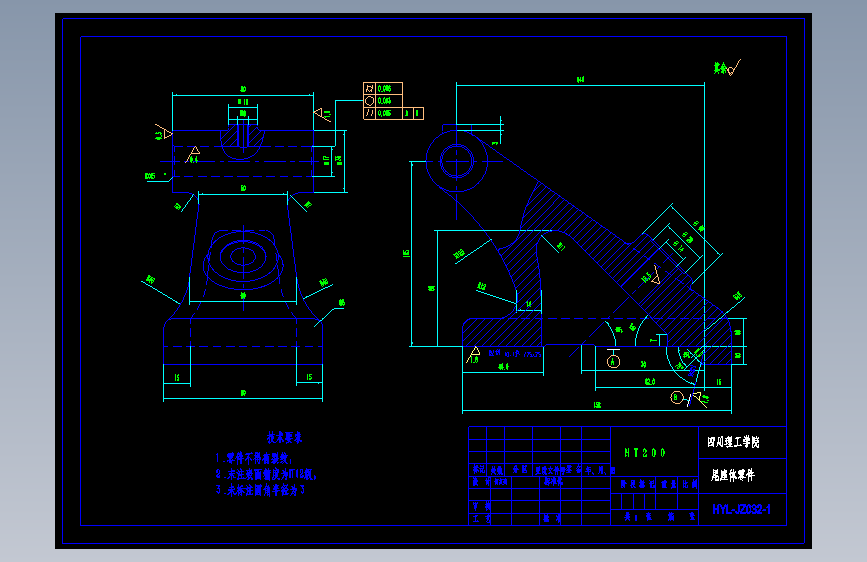The width and height of the screenshot is (867, 562).
Task: Click the 标记 cell in title block
Action: coord(477,470)
